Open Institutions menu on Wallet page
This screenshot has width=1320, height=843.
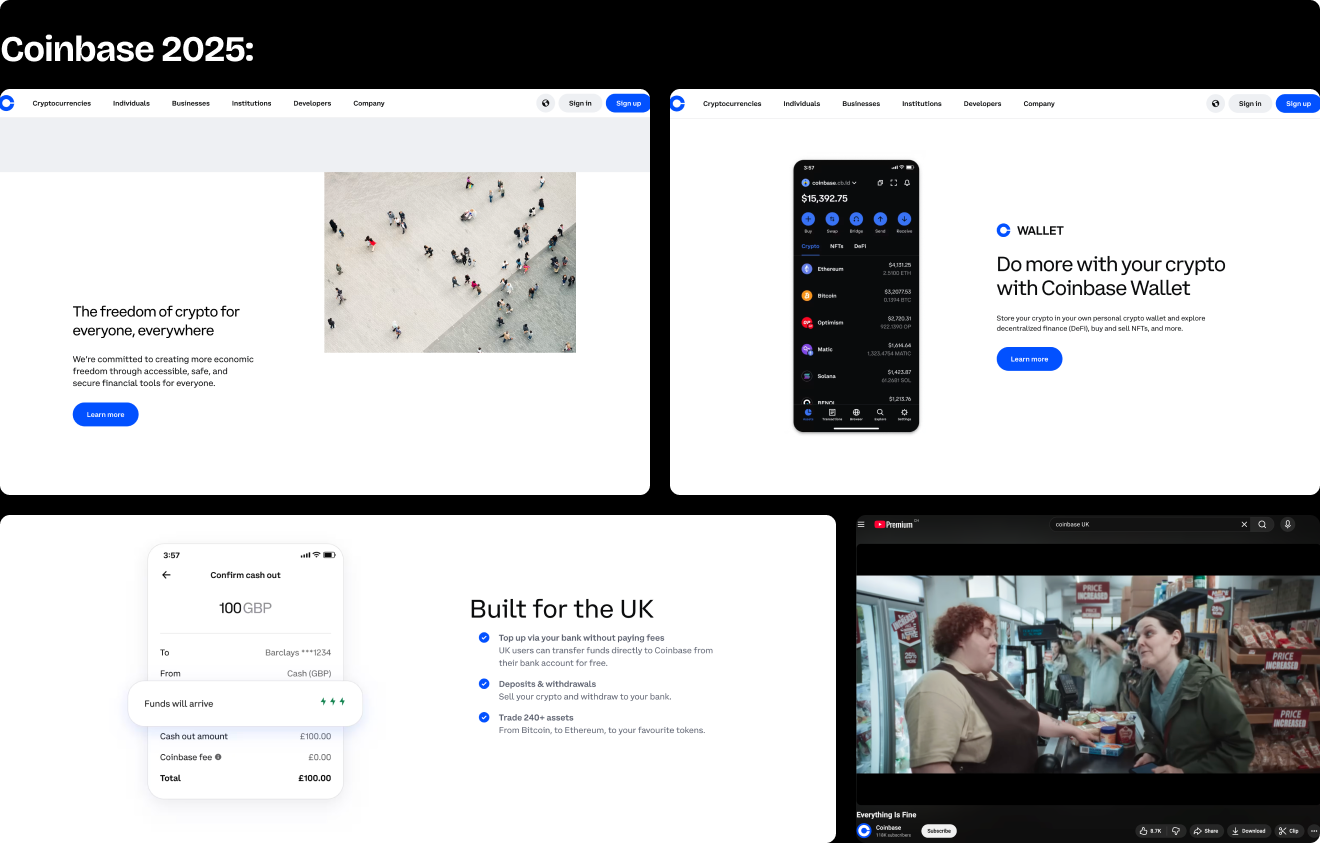[x=922, y=103]
